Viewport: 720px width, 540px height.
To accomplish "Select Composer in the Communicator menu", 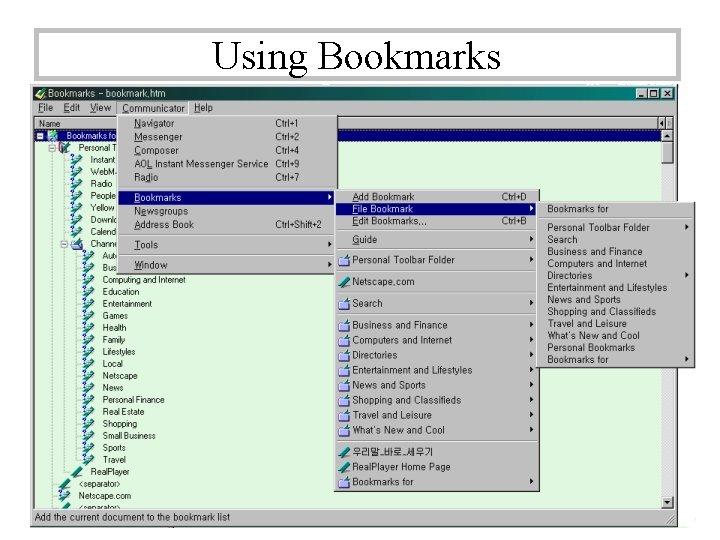I will pyautogui.click(x=227, y=150).
